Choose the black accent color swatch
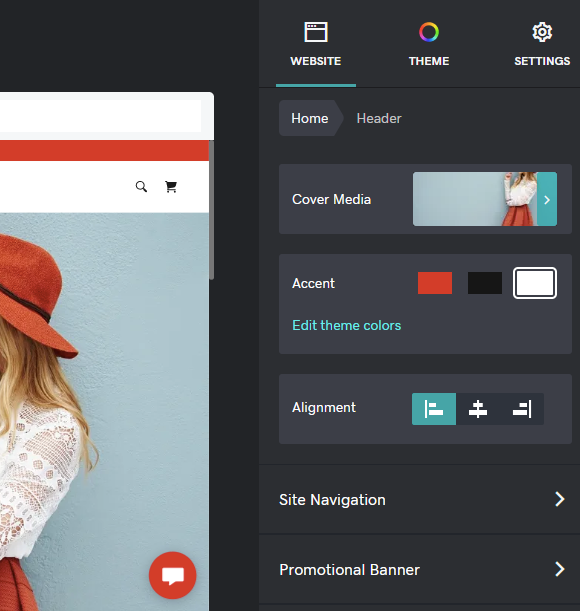Image resolution: width=580 pixels, height=612 pixels. click(485, 283)
